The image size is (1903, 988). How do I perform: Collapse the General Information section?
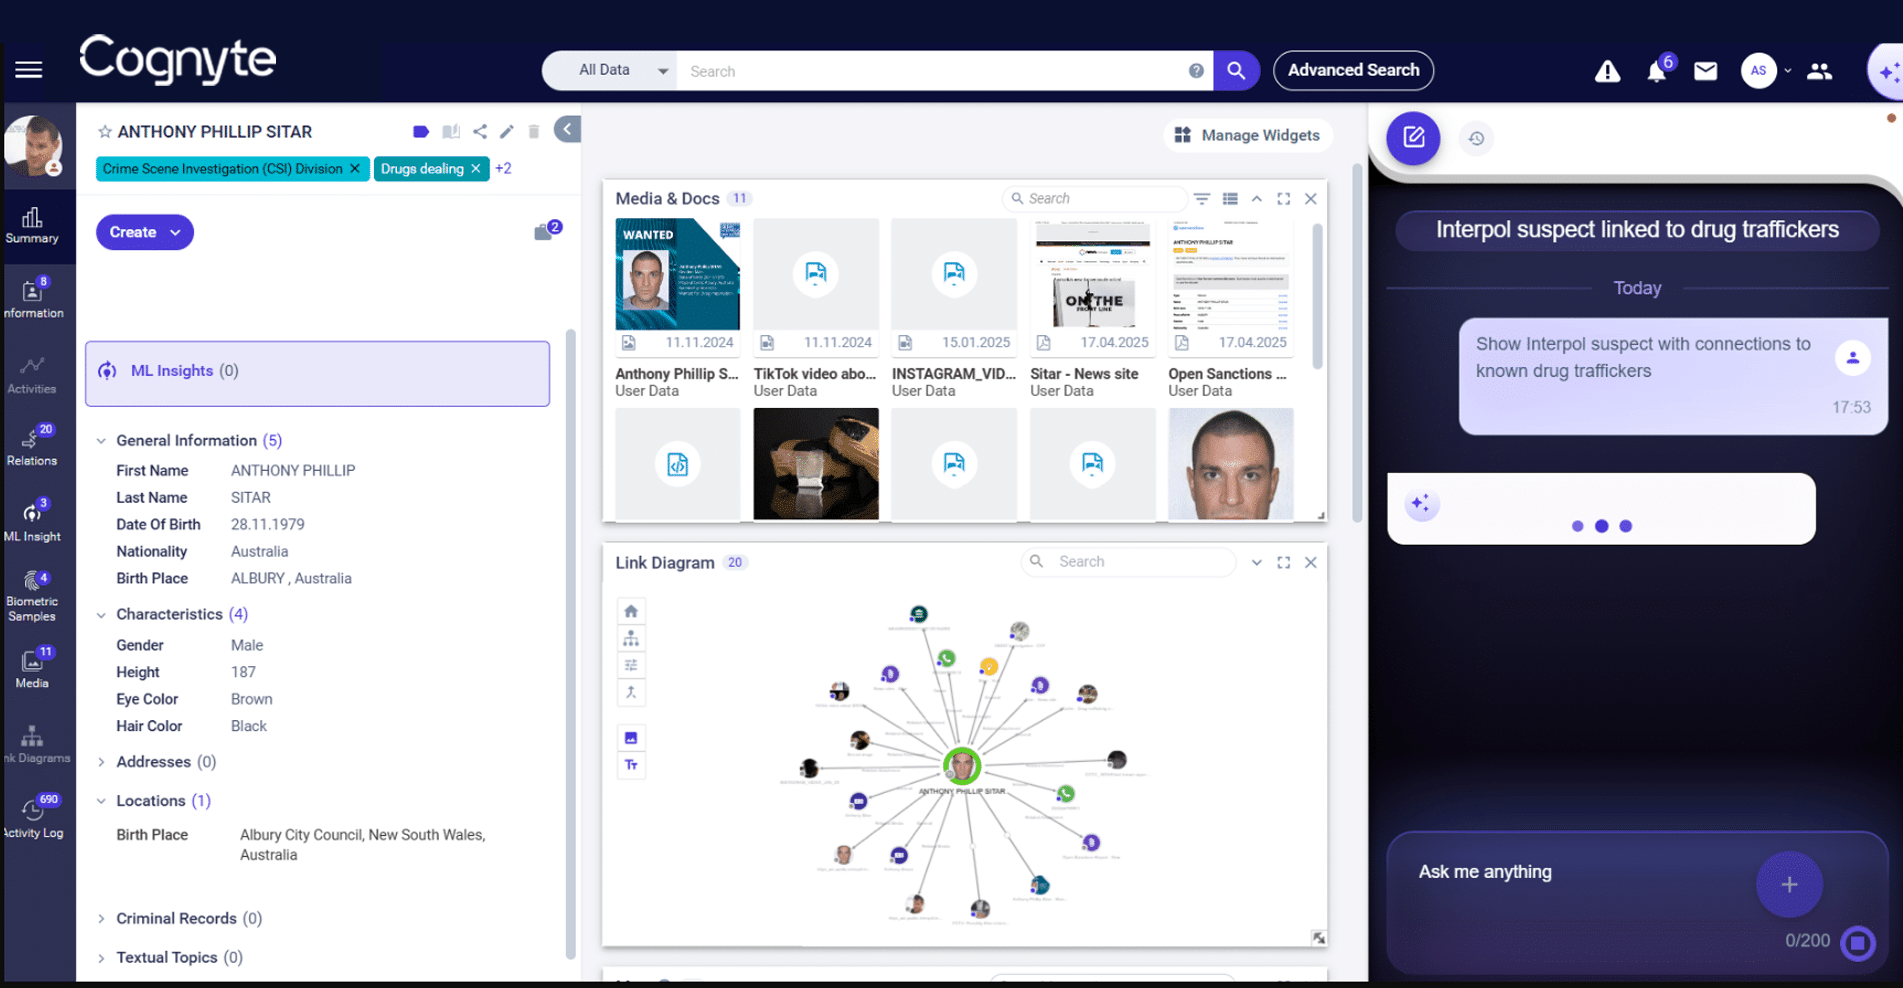coord(100,440)
